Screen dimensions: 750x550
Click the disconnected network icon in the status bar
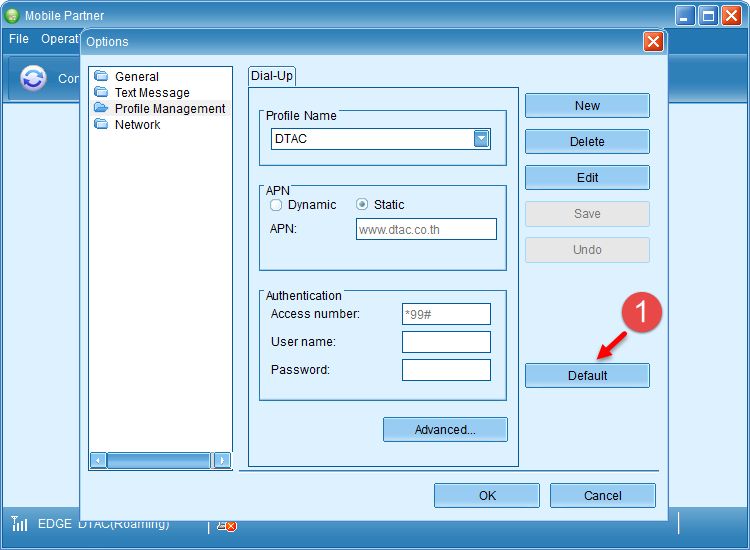click(x=227, y=526)
